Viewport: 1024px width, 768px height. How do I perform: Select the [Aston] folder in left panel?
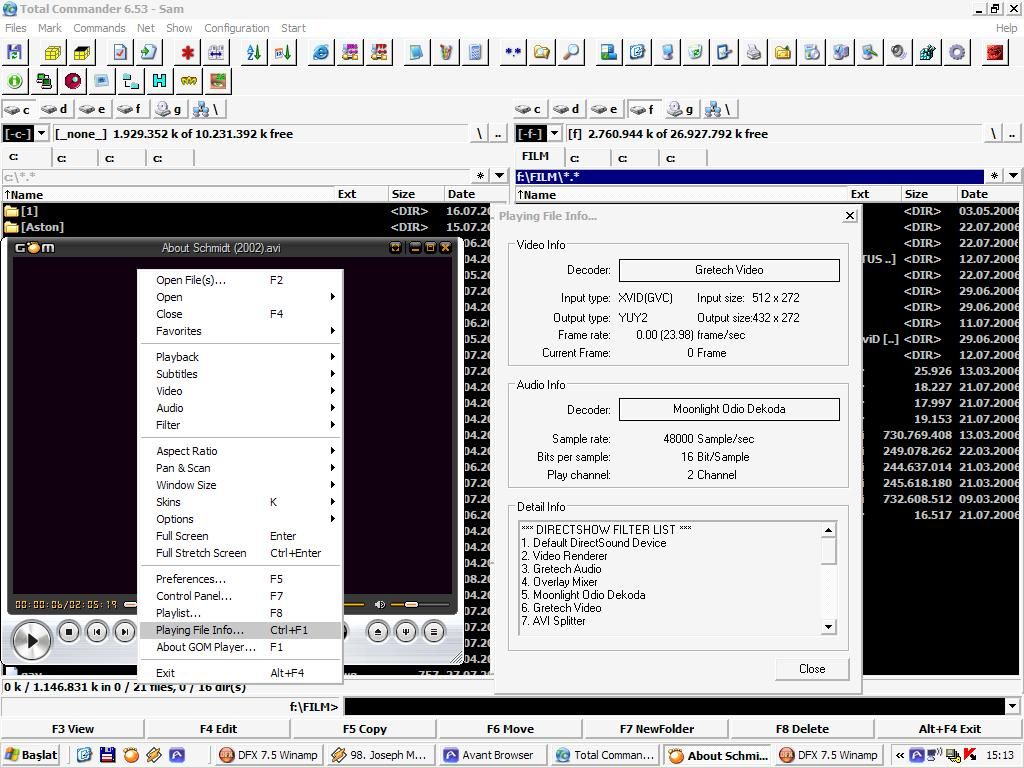click(x=42, y=227)
